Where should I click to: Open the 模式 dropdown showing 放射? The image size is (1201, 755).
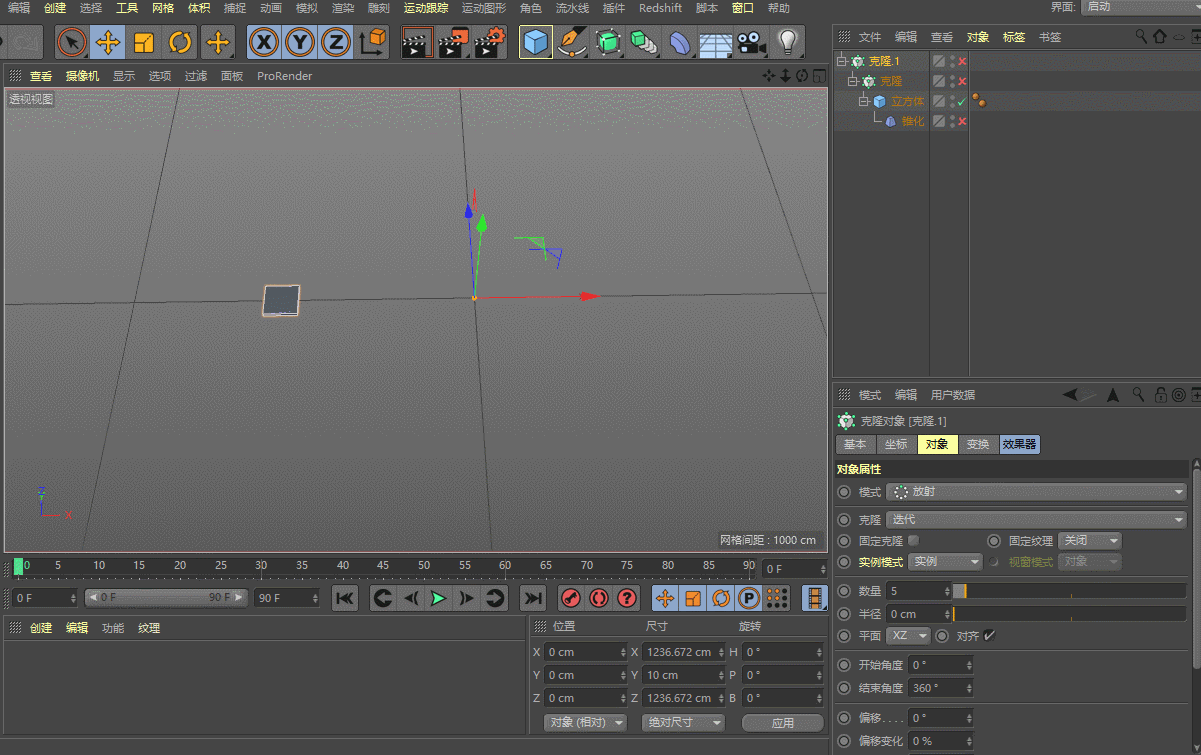pyautogui.click(x=1036, y=492)
